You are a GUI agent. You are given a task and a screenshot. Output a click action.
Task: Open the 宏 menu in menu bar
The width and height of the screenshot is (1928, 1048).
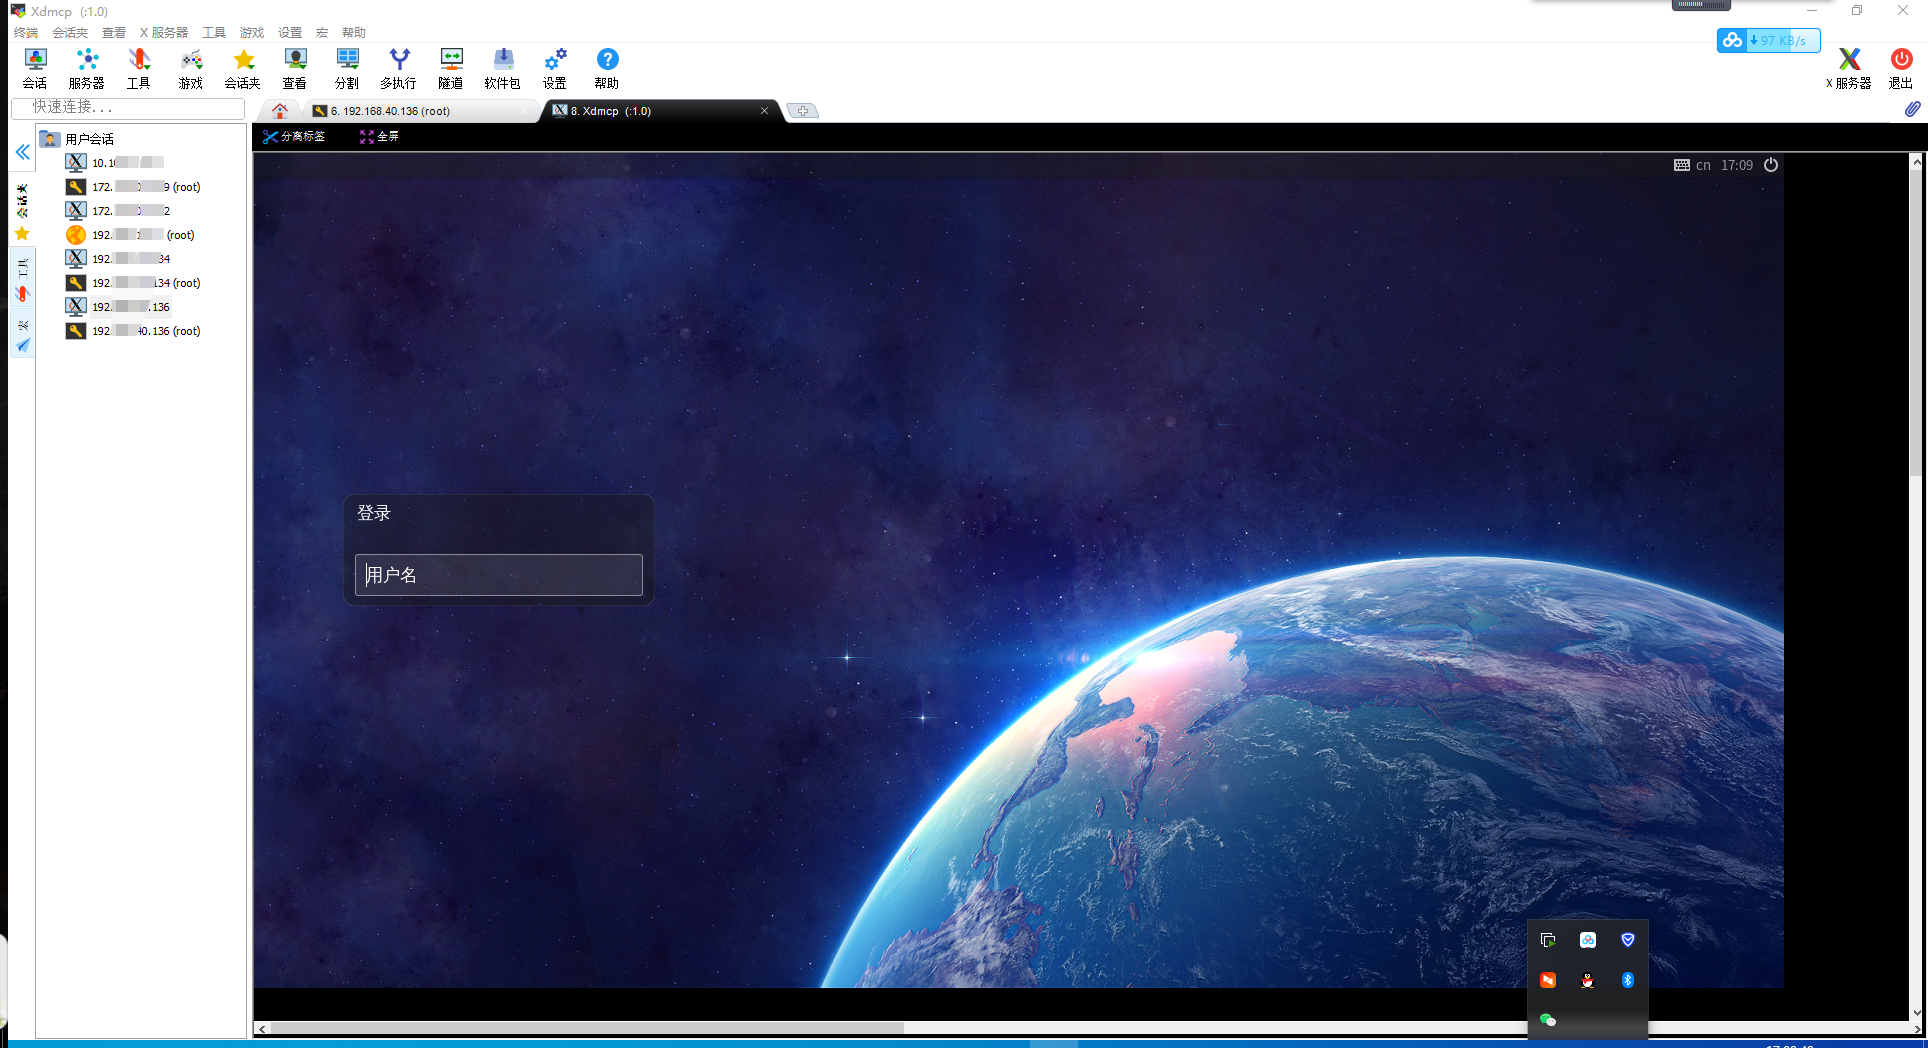point(322,32)
